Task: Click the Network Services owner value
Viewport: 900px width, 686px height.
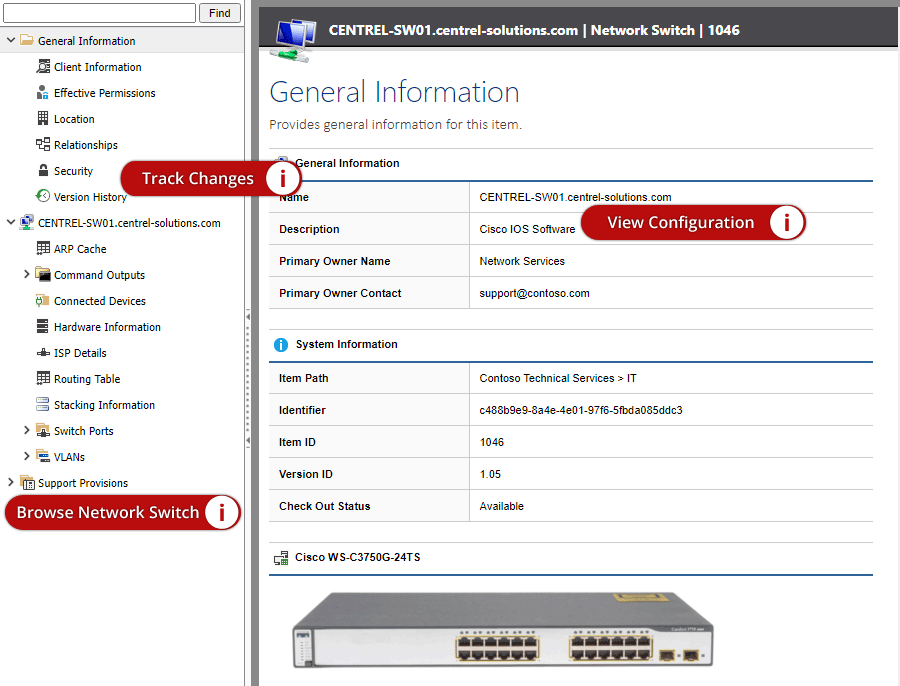Action: pyautogui.click(x=522, y=261)
